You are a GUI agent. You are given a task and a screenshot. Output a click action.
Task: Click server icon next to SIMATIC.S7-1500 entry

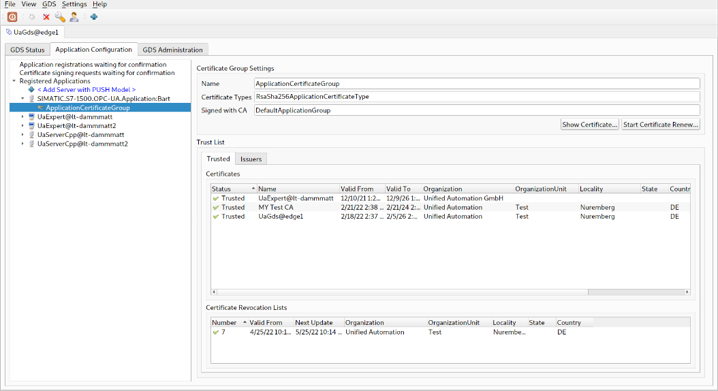click(32, 98)
